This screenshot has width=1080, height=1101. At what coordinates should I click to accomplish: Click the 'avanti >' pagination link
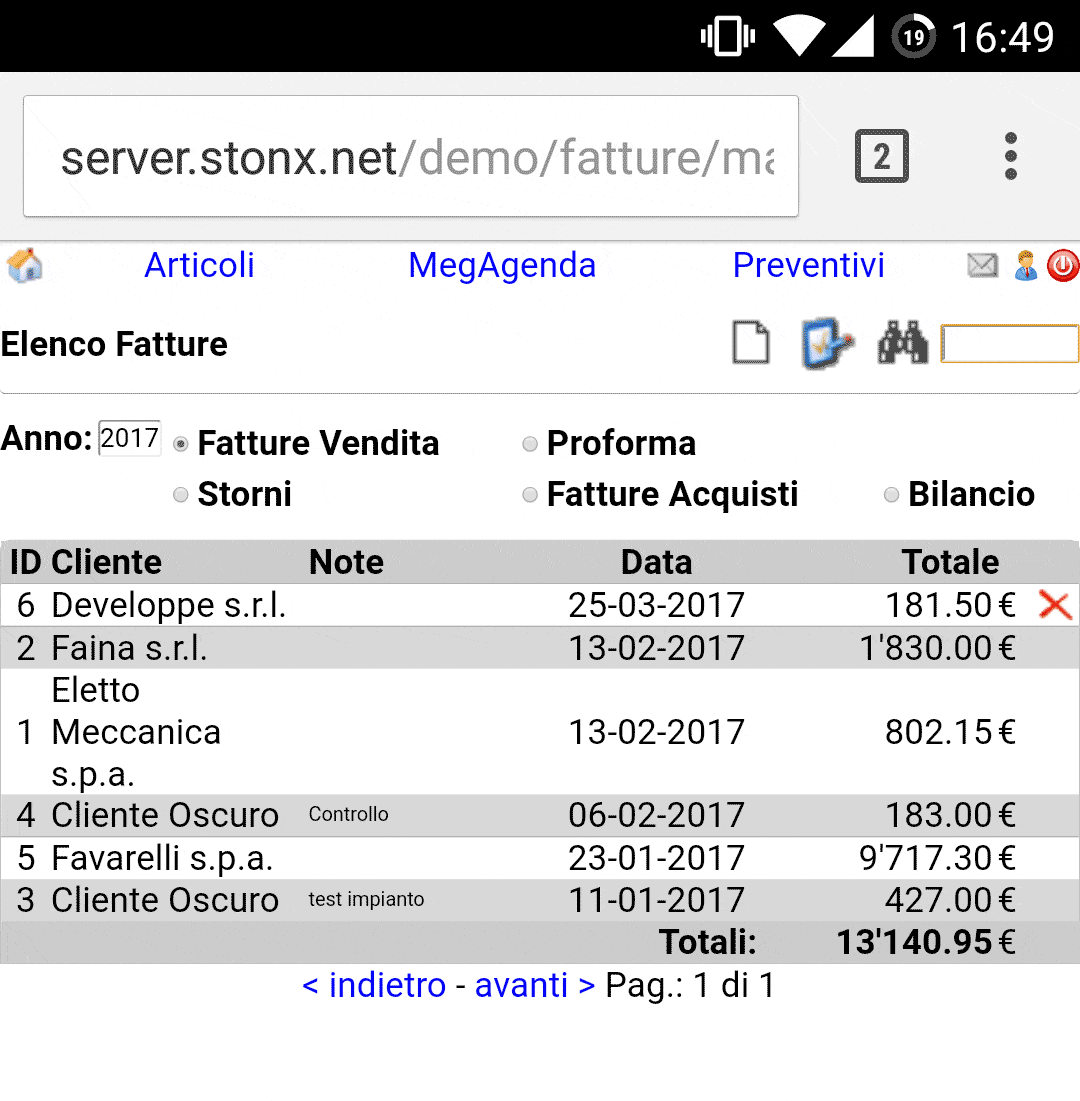pos(535,985)
